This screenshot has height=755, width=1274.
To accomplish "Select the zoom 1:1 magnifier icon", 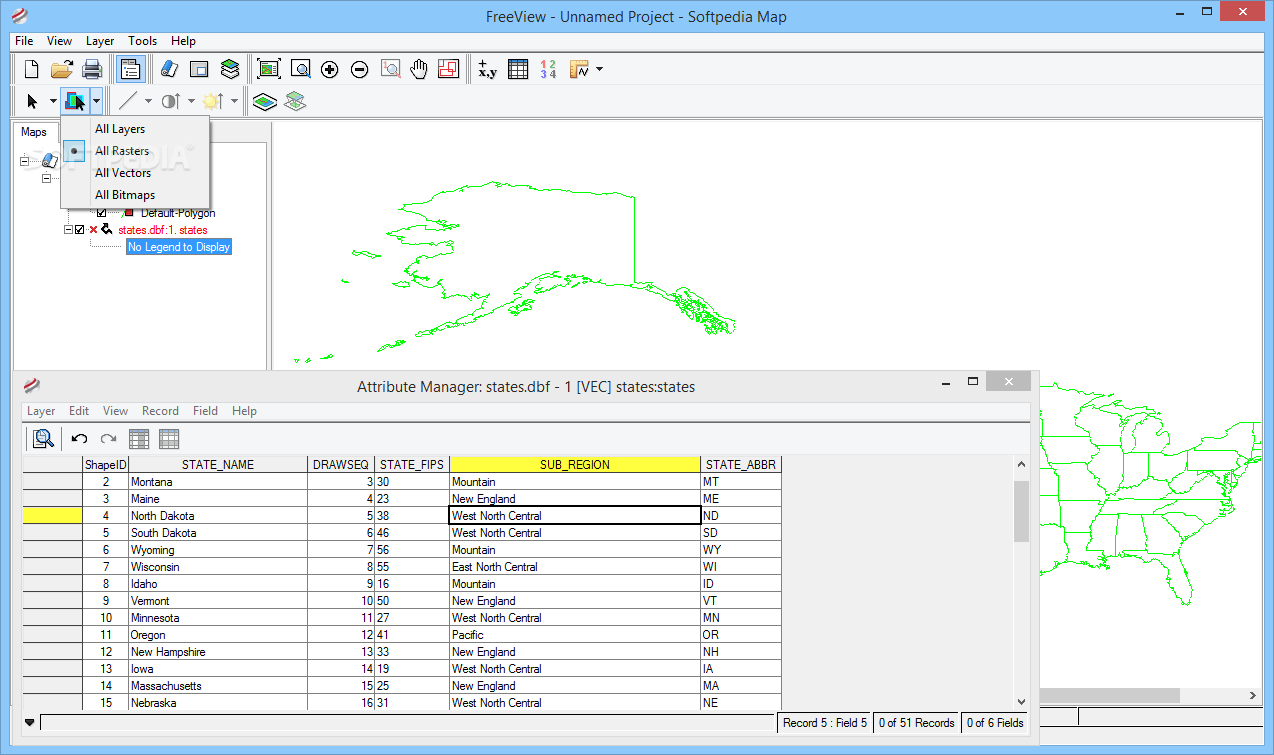I will coord(390,69).
